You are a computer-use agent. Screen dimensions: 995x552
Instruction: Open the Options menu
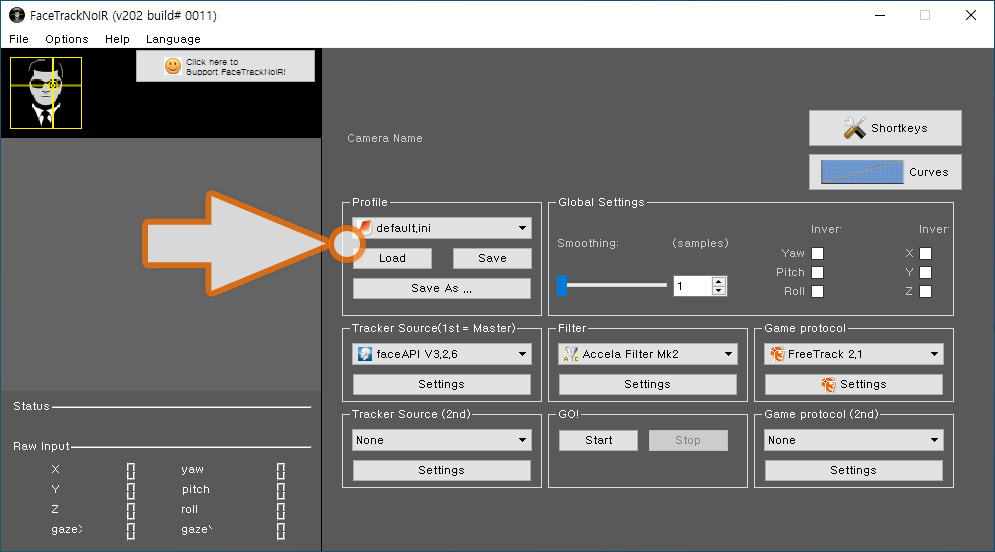(x=67, y=39)
